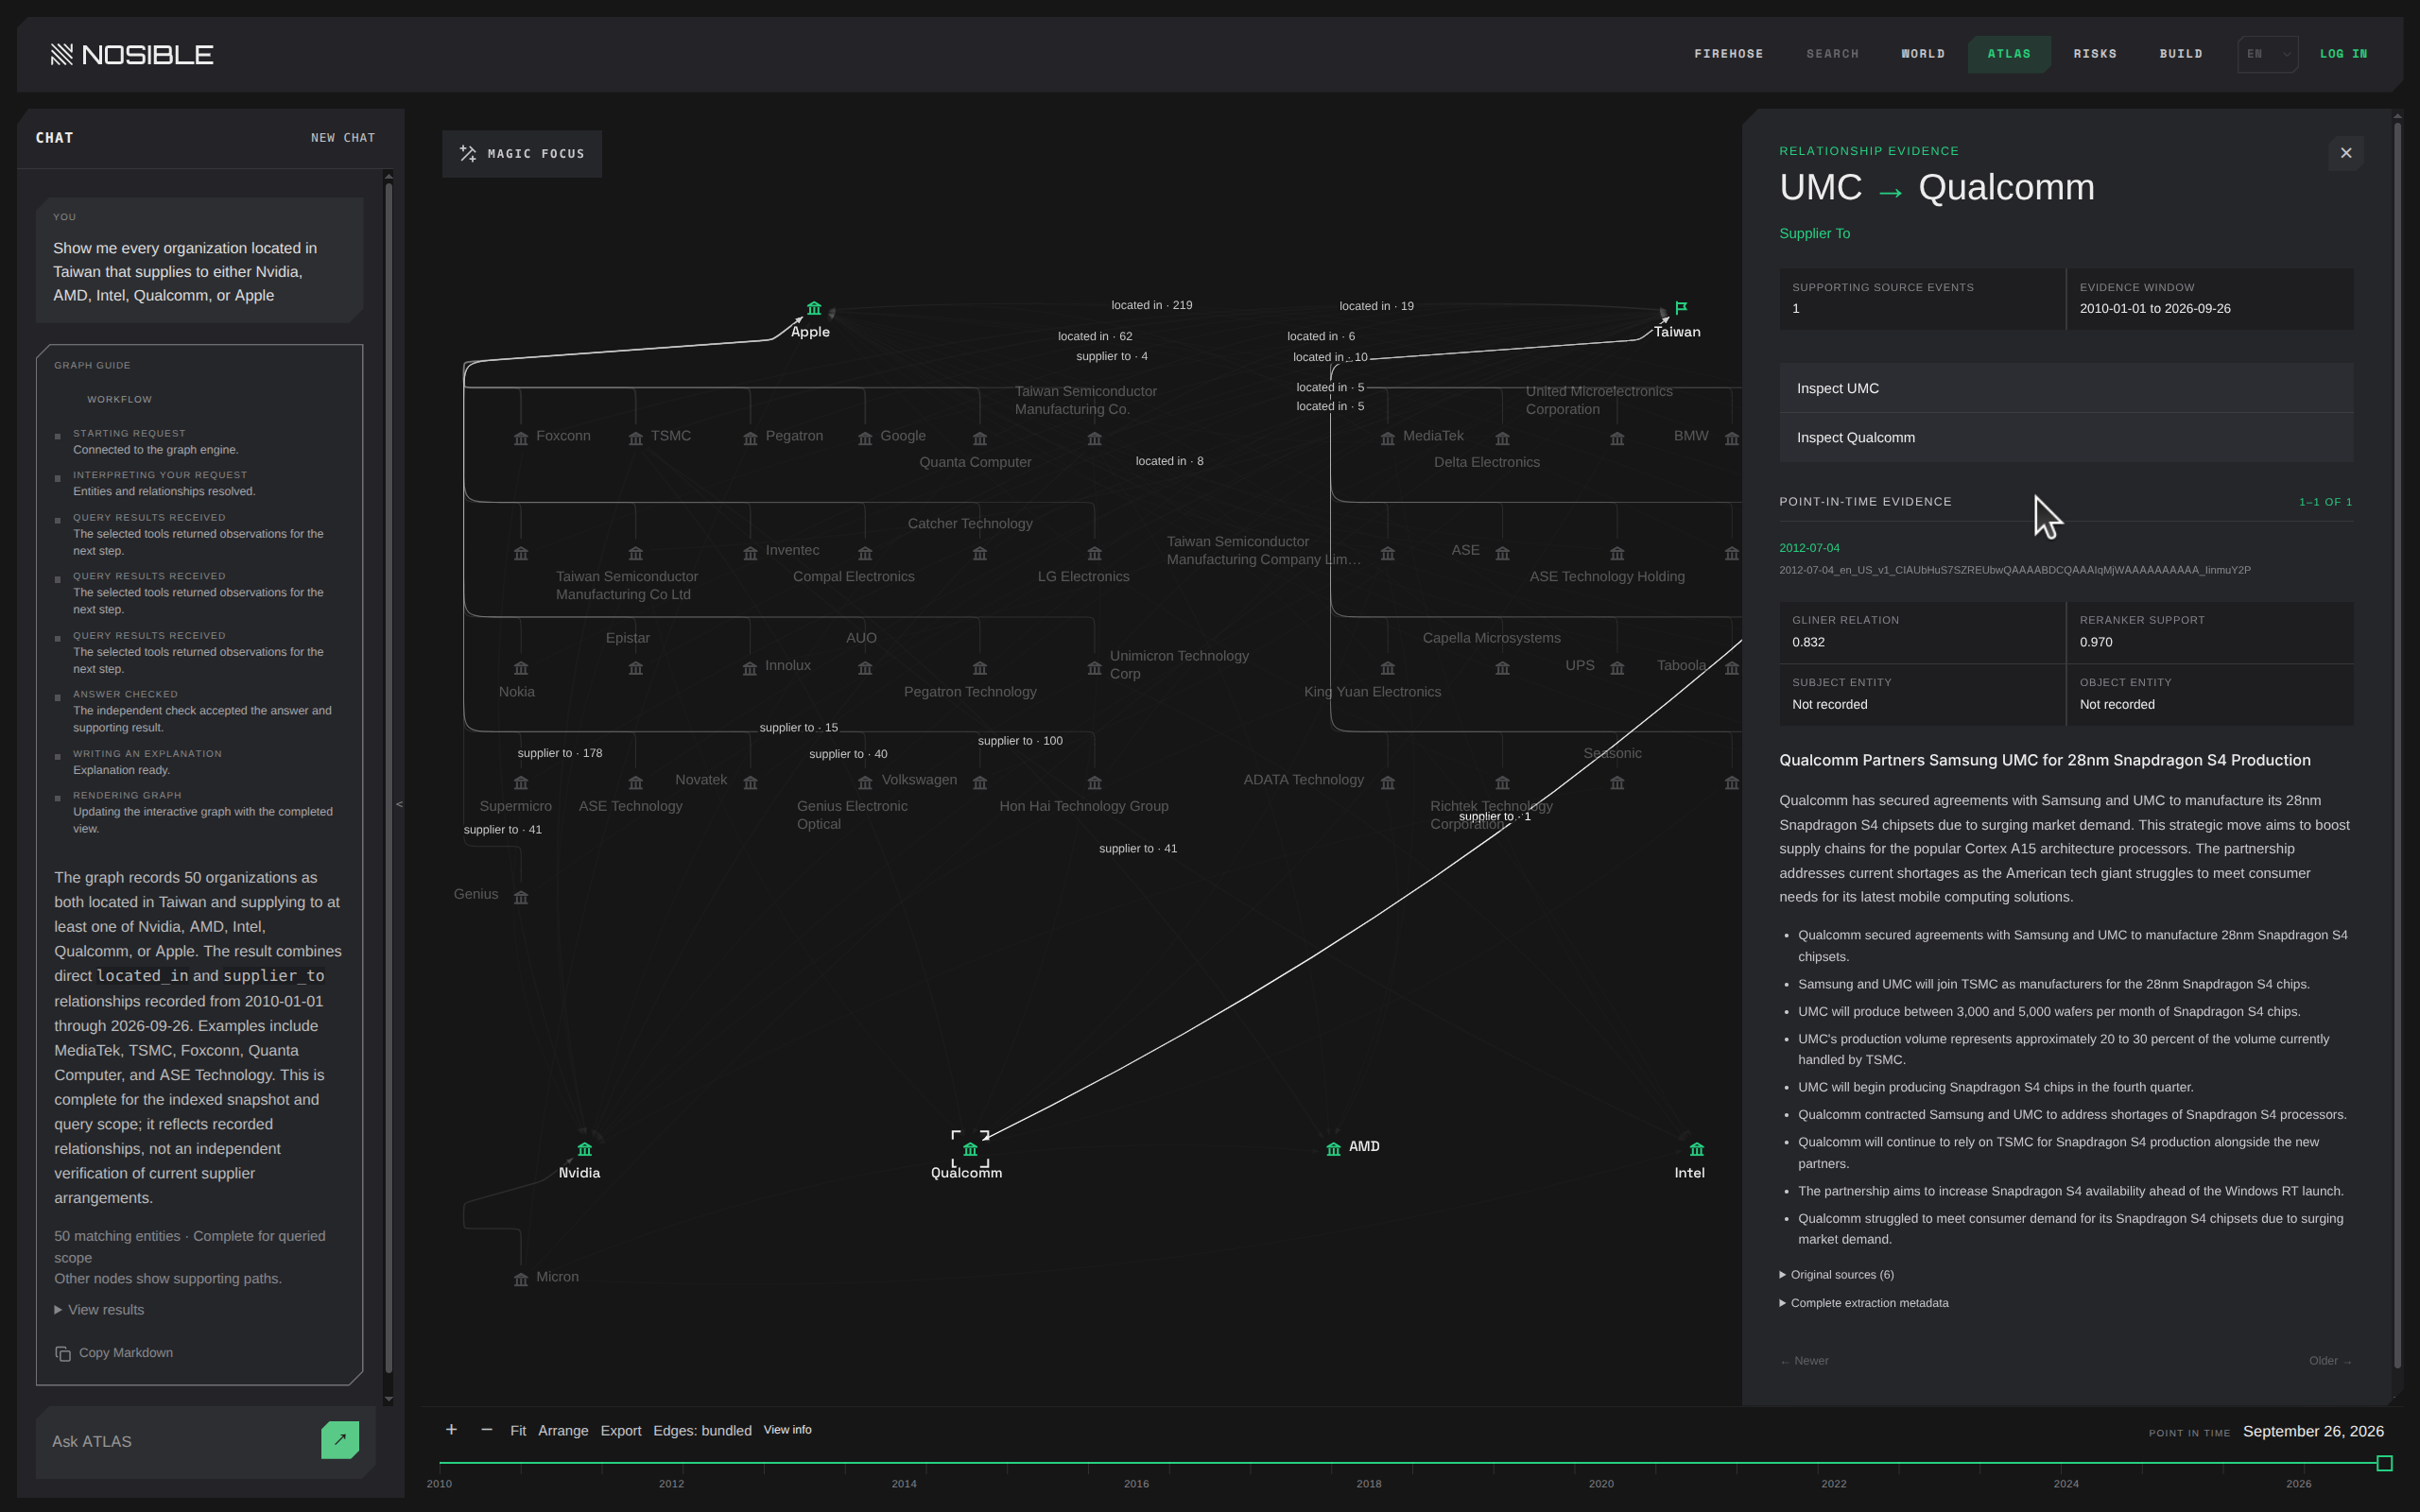
Task: Click the Ask ATLAS input field
Action: [180, 1441]
